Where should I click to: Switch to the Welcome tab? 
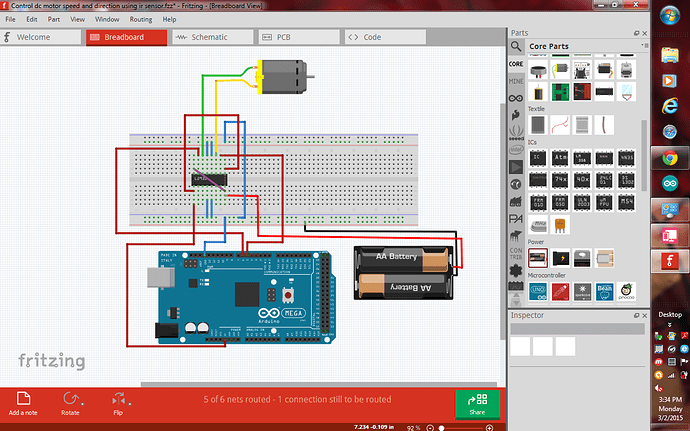(40, 37)
